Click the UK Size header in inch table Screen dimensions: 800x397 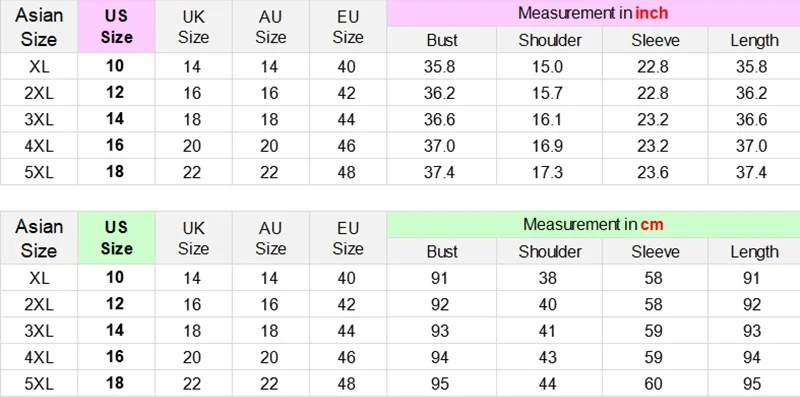pos(193,27)
